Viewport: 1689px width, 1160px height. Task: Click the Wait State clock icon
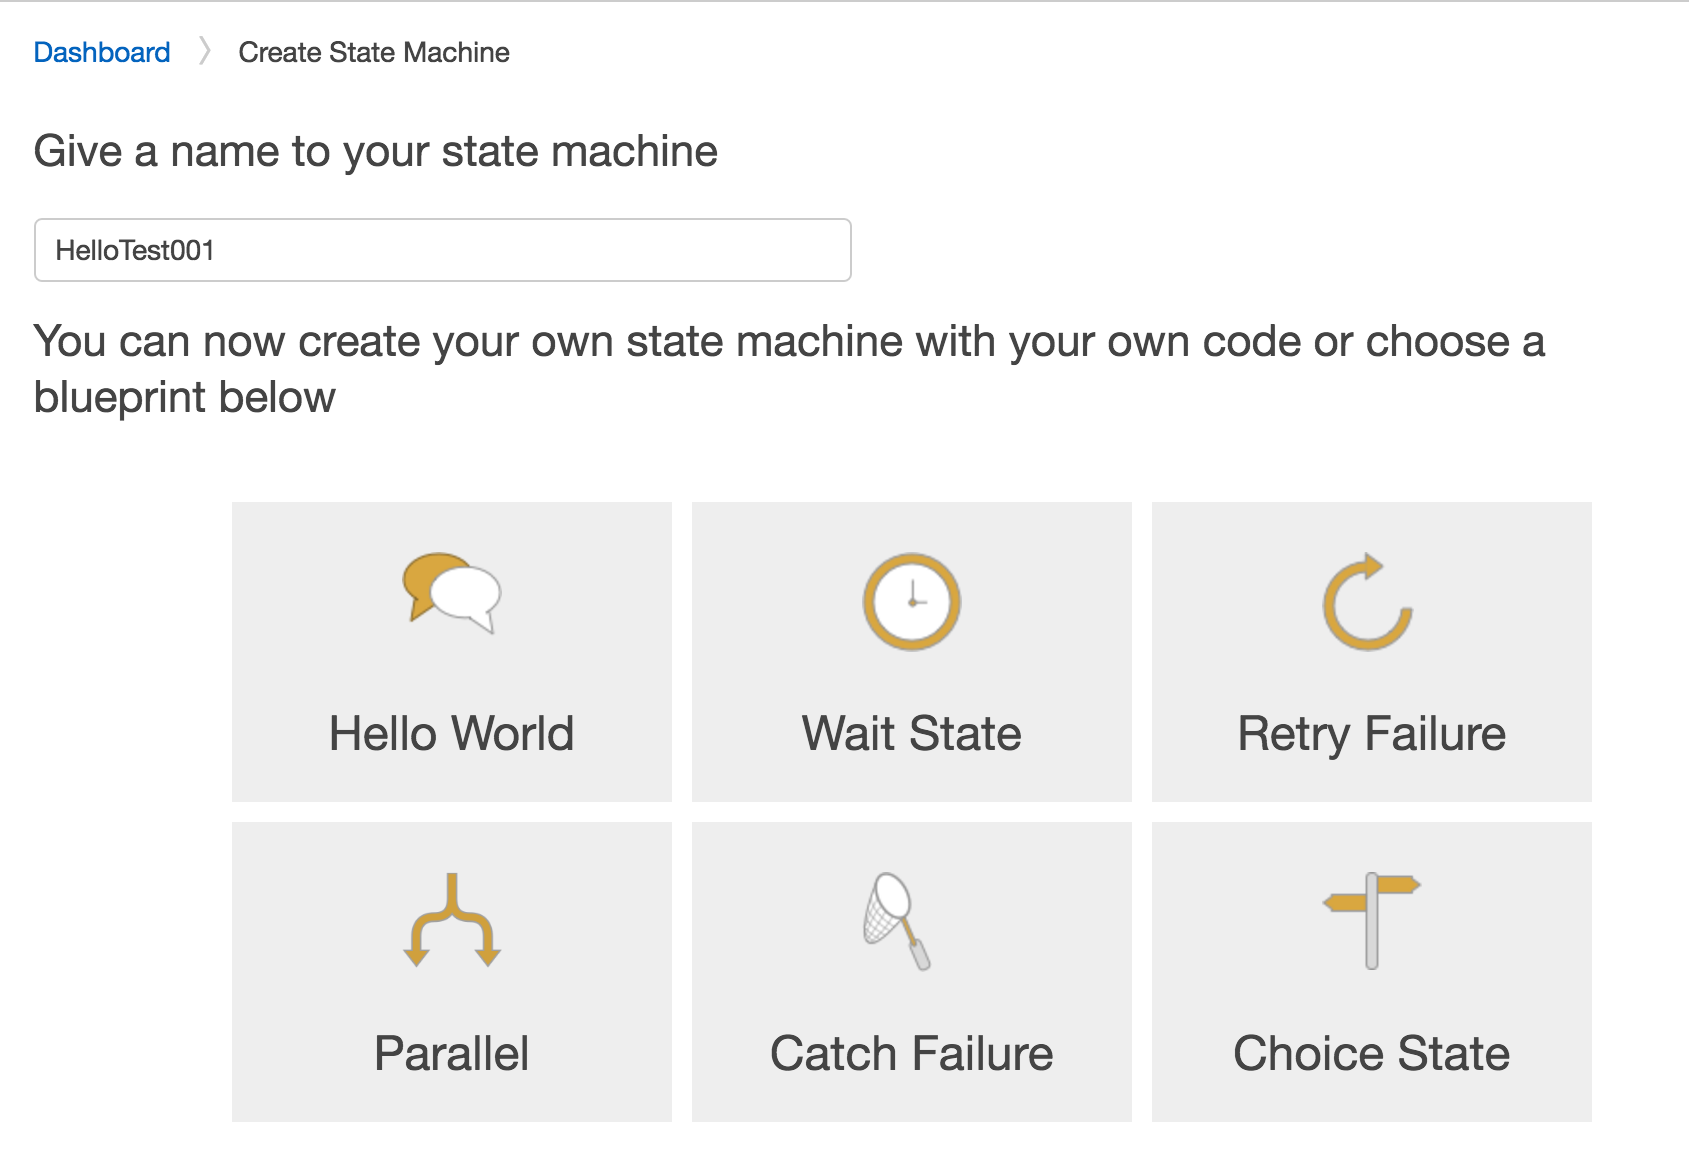[912, 602]
